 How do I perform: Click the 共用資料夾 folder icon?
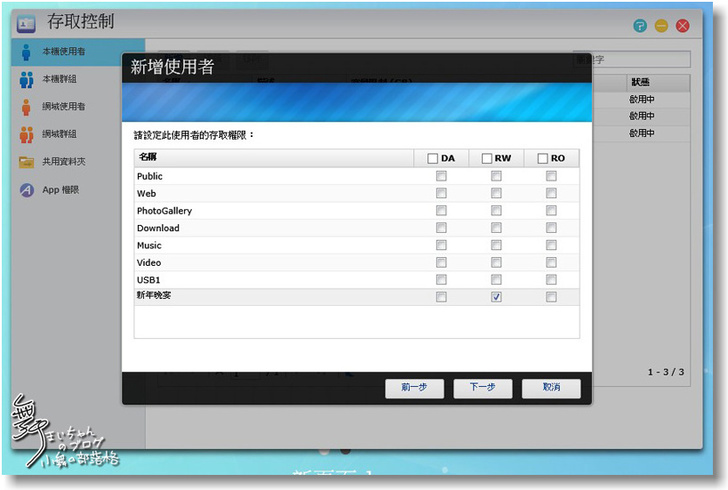[x=26, y=162]
